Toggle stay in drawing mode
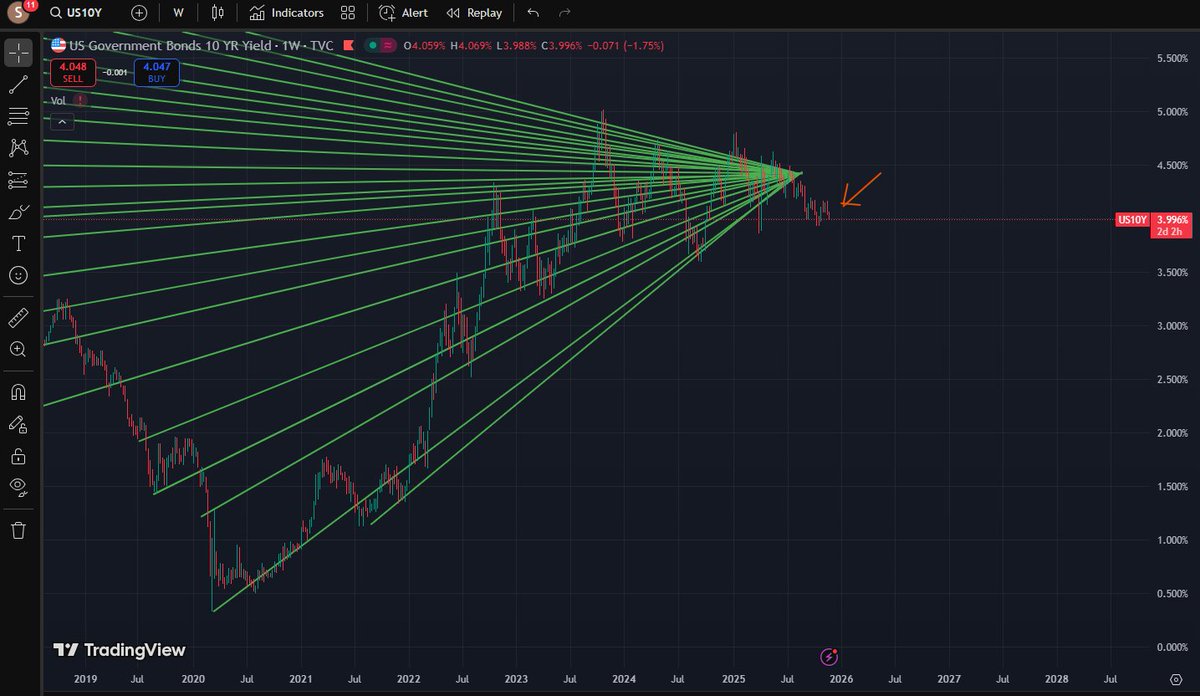 click(x=18, y=424)
